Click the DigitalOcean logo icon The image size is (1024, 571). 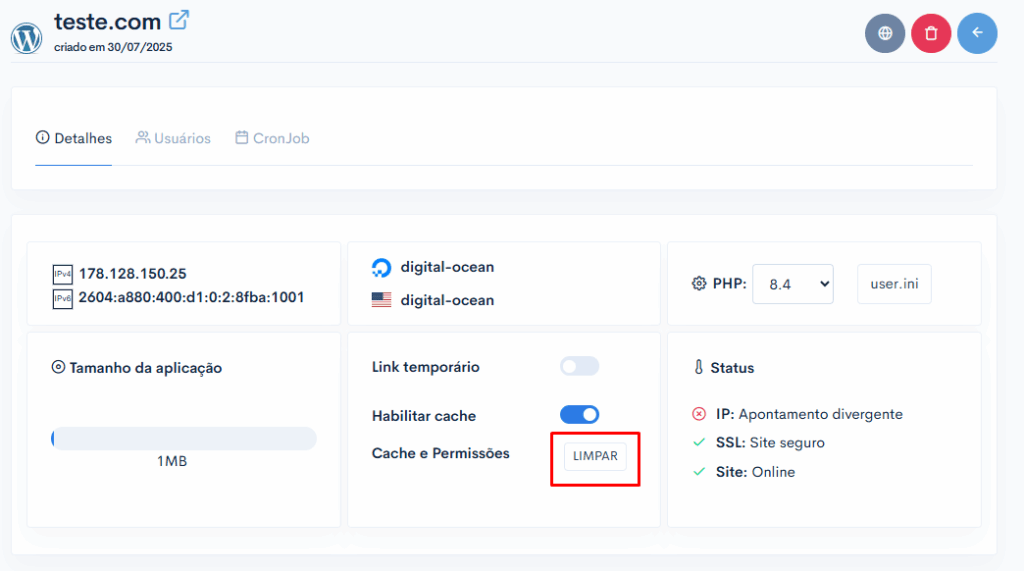[381, 267]
